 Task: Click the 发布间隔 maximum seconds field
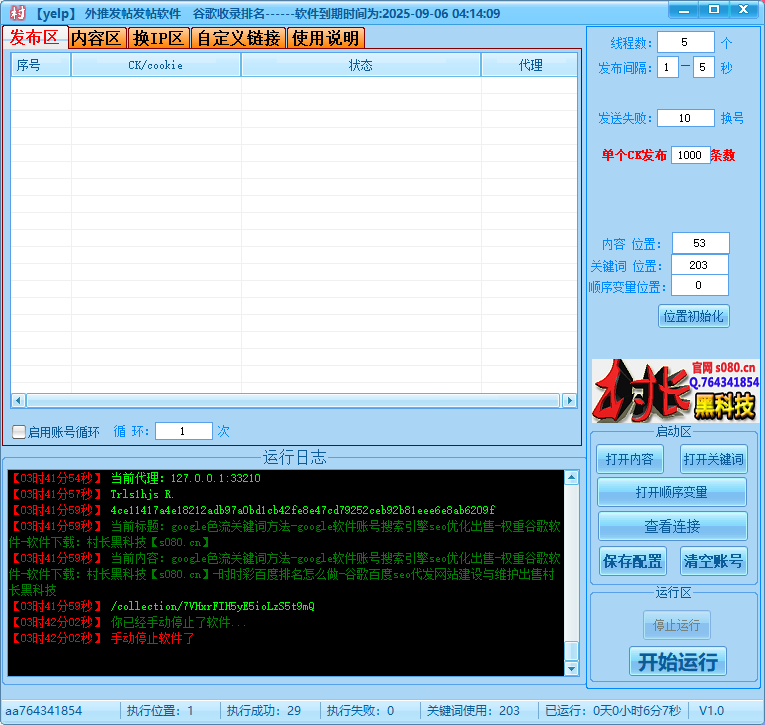(x=704, y=67)
